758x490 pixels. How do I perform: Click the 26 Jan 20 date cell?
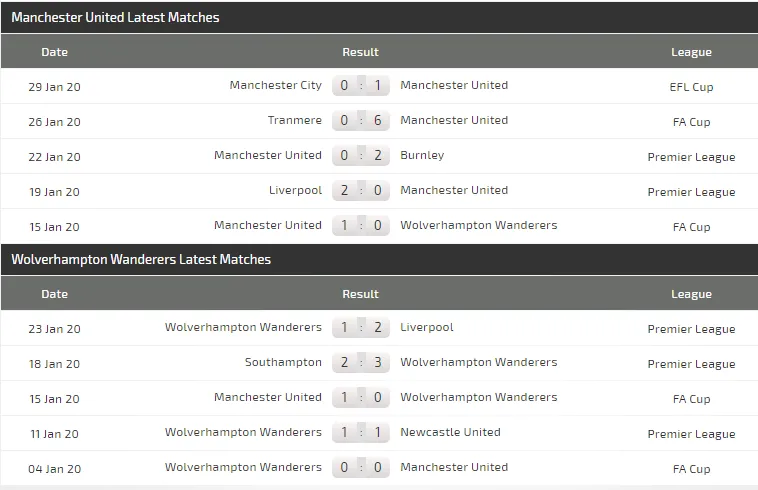55,122
